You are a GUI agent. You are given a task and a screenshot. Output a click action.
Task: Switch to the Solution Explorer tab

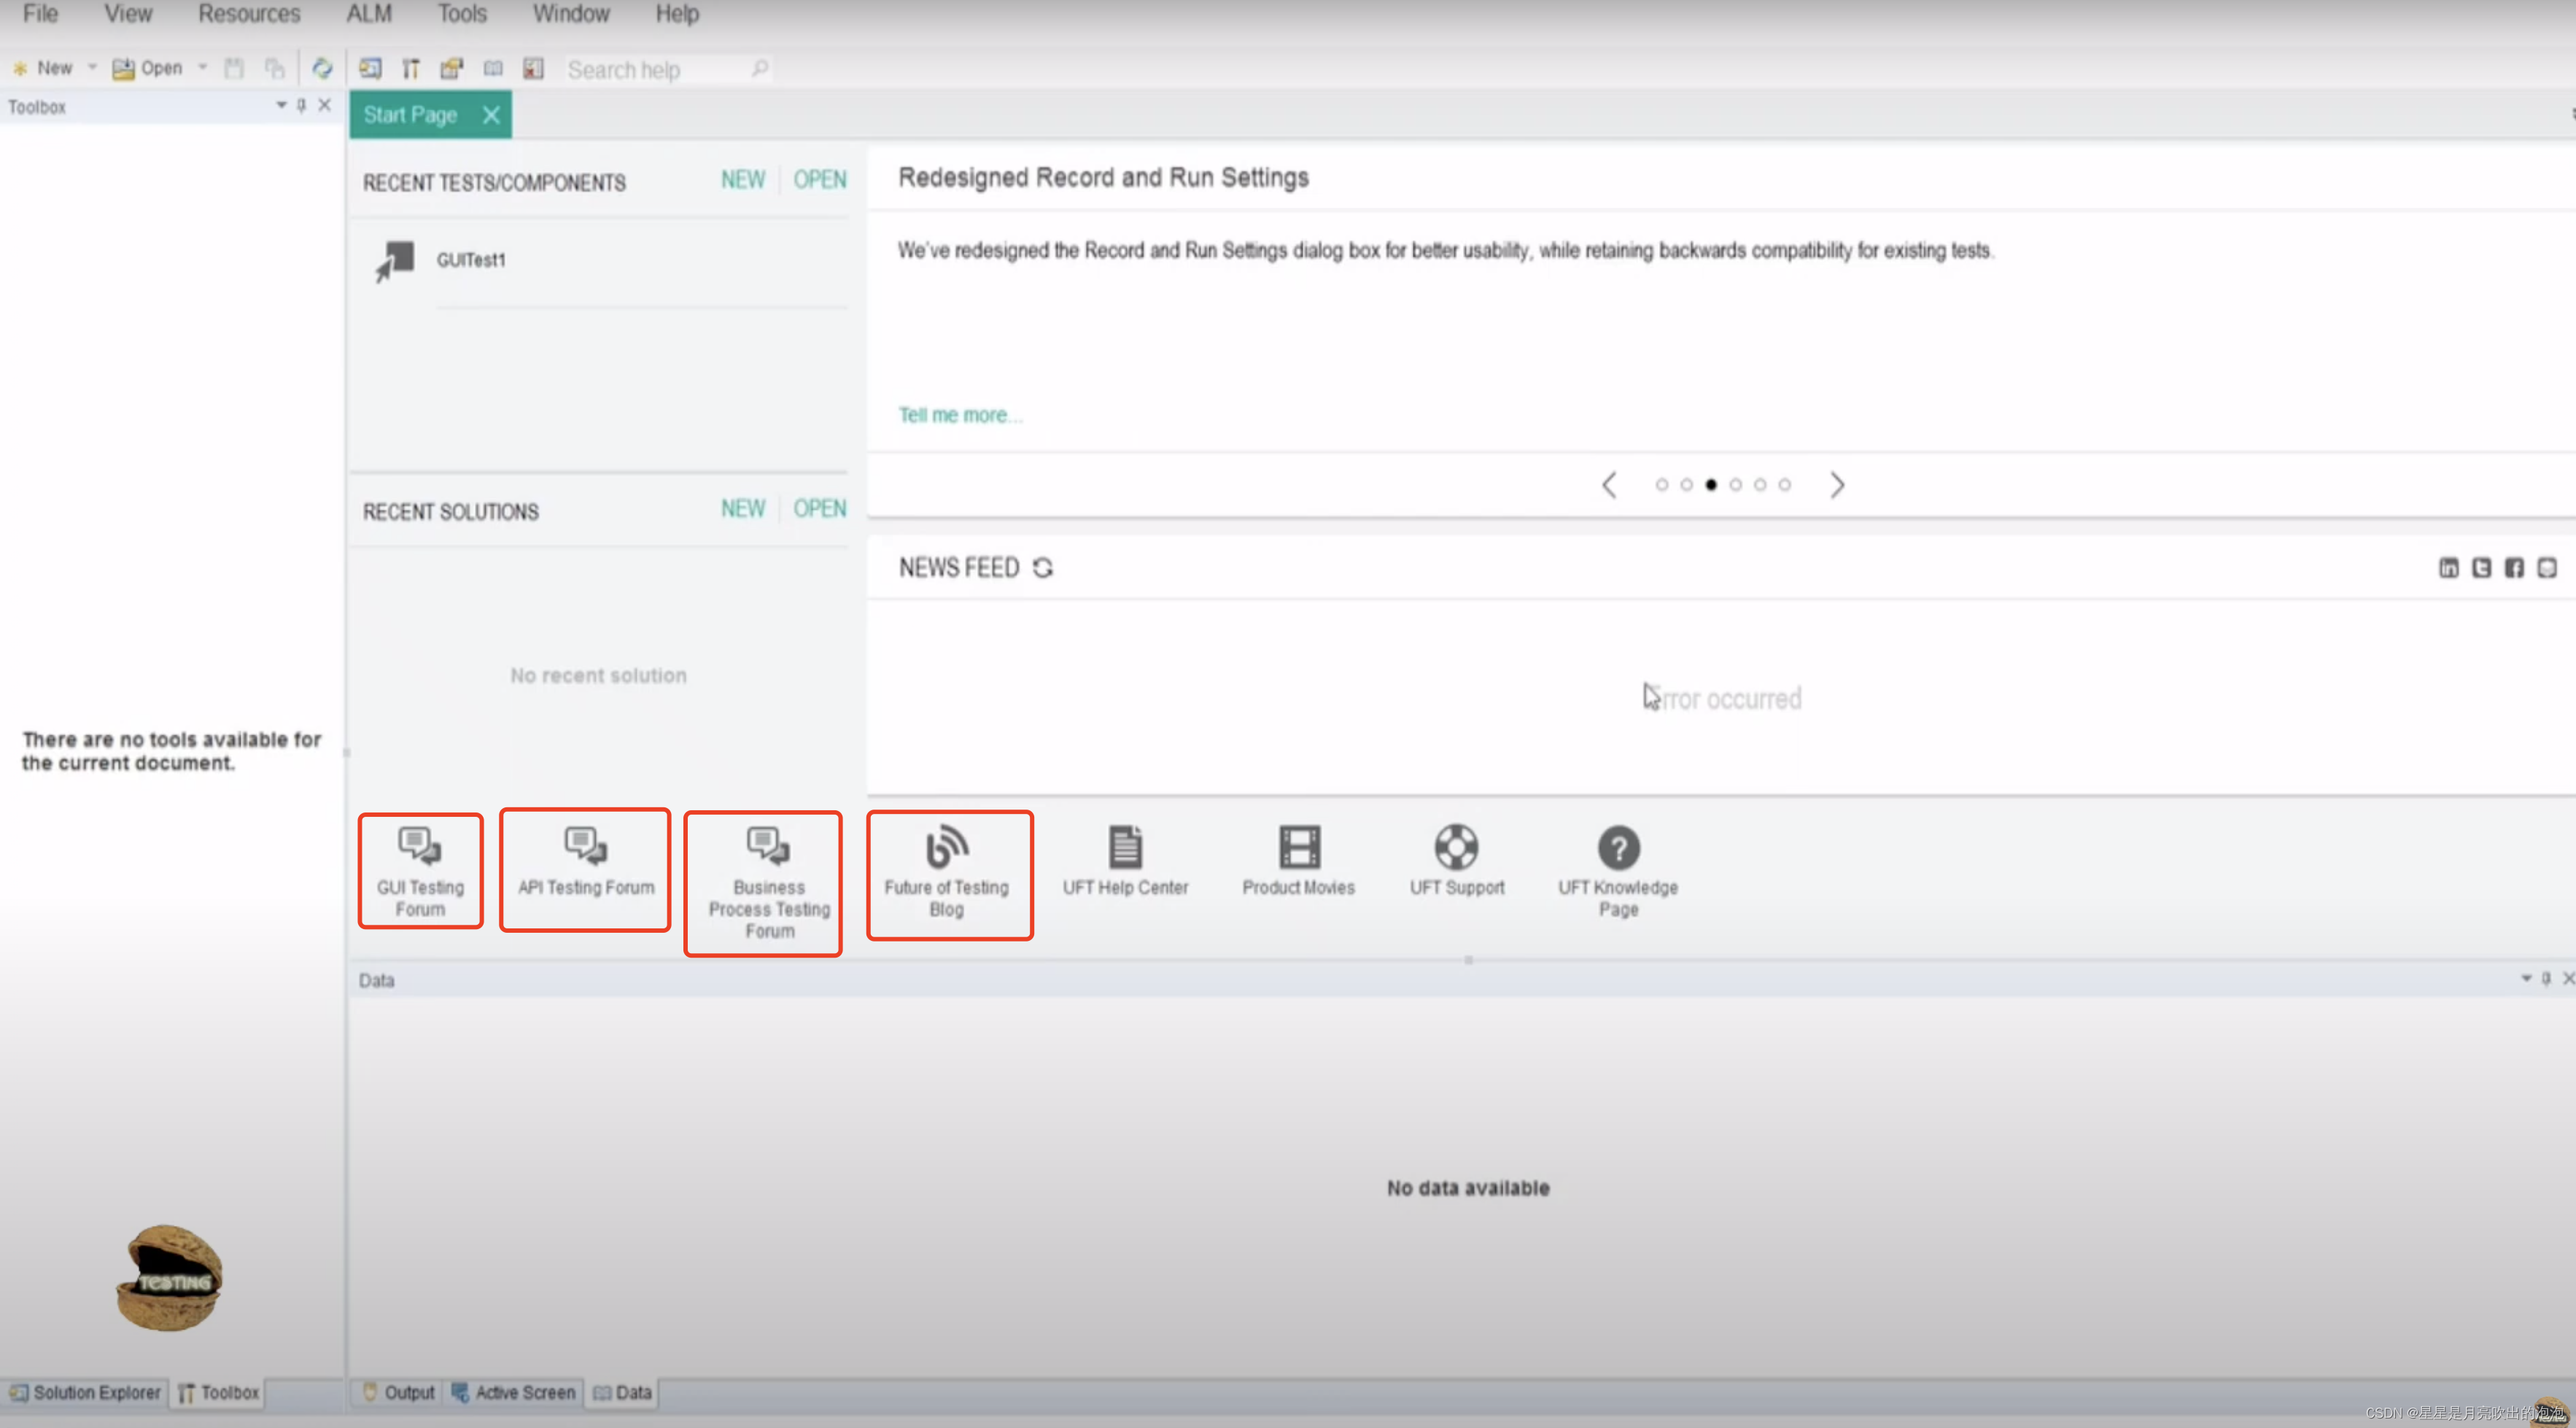(x=86, y=1393)
